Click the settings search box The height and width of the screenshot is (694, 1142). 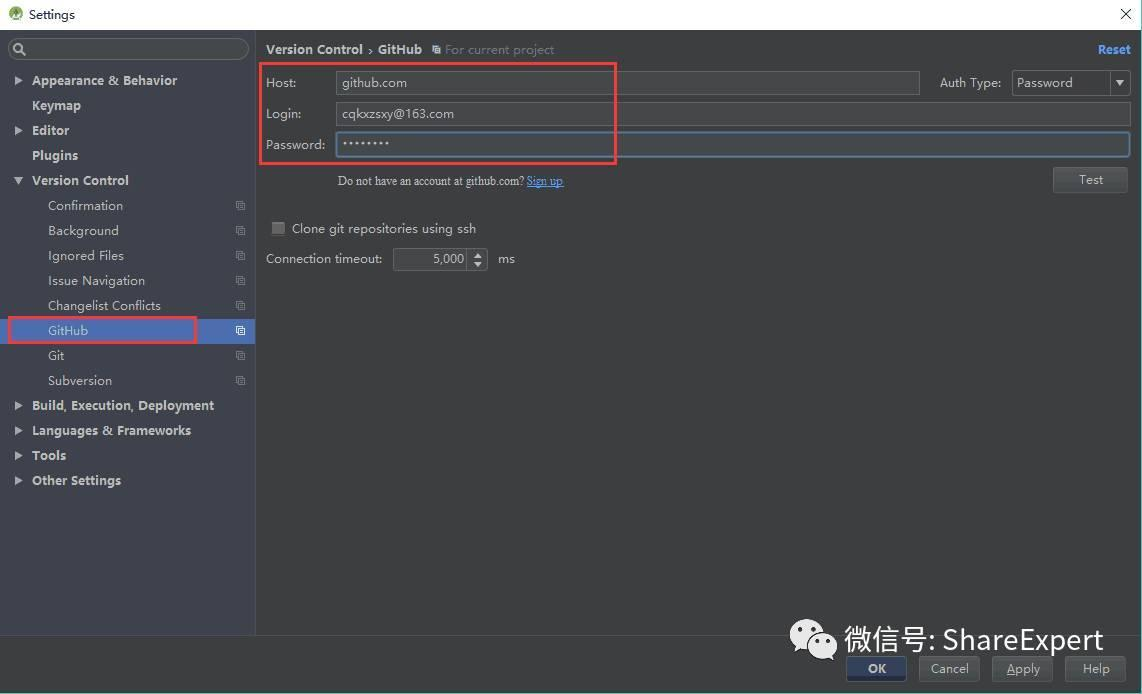tap(128, 49)
